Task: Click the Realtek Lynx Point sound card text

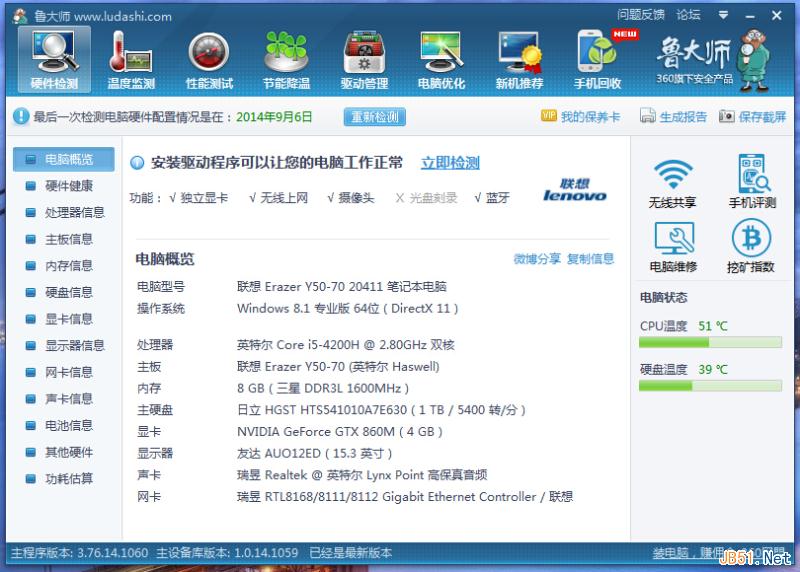Action: [362, 476]
